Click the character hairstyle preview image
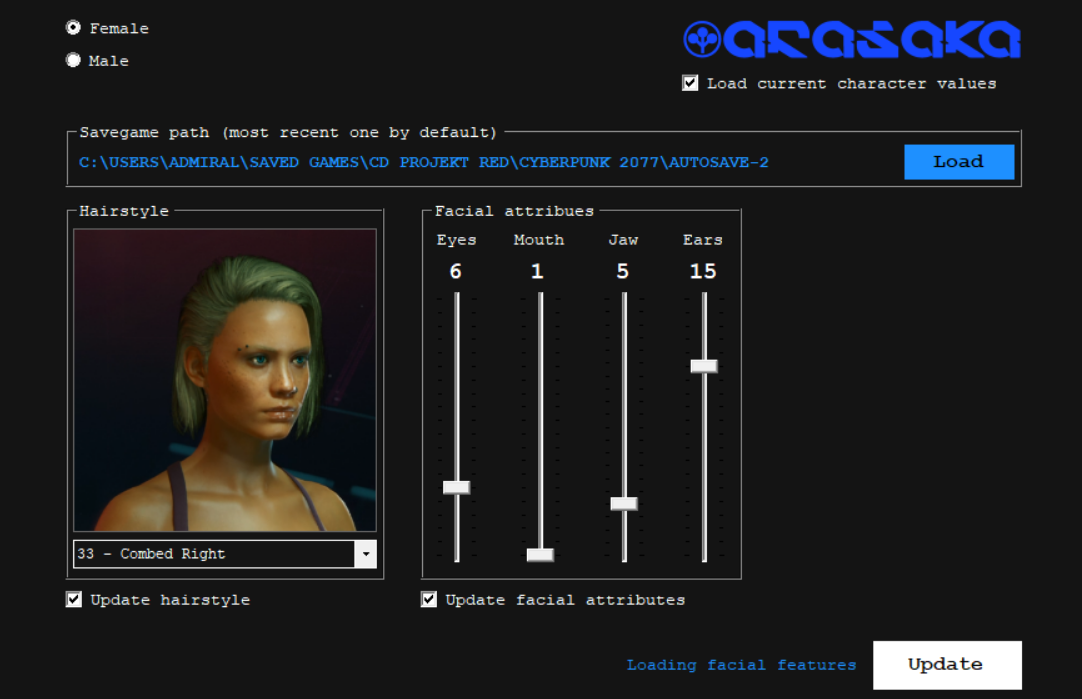1082x699 pixels. tap(225, 380)
